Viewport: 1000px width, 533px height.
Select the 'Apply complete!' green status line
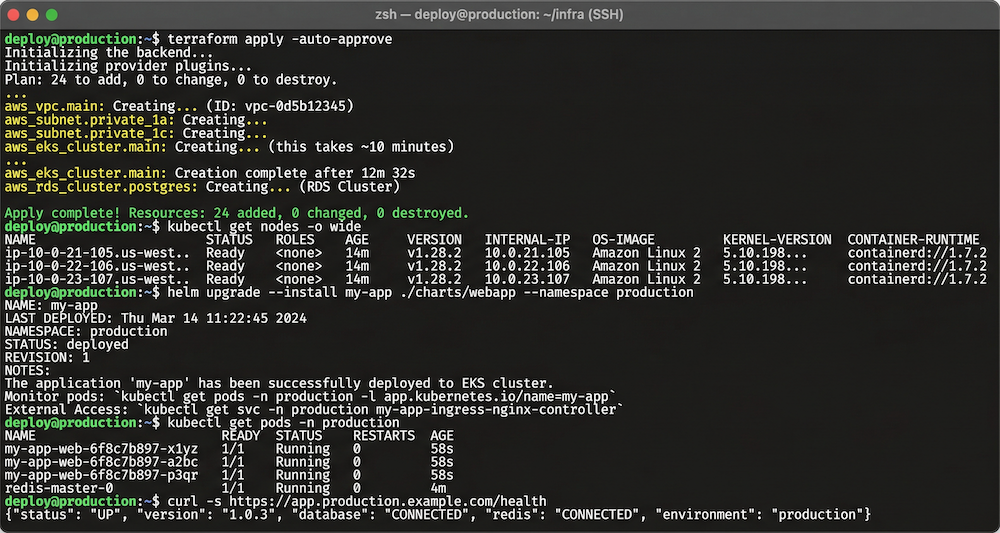[236, 213]
